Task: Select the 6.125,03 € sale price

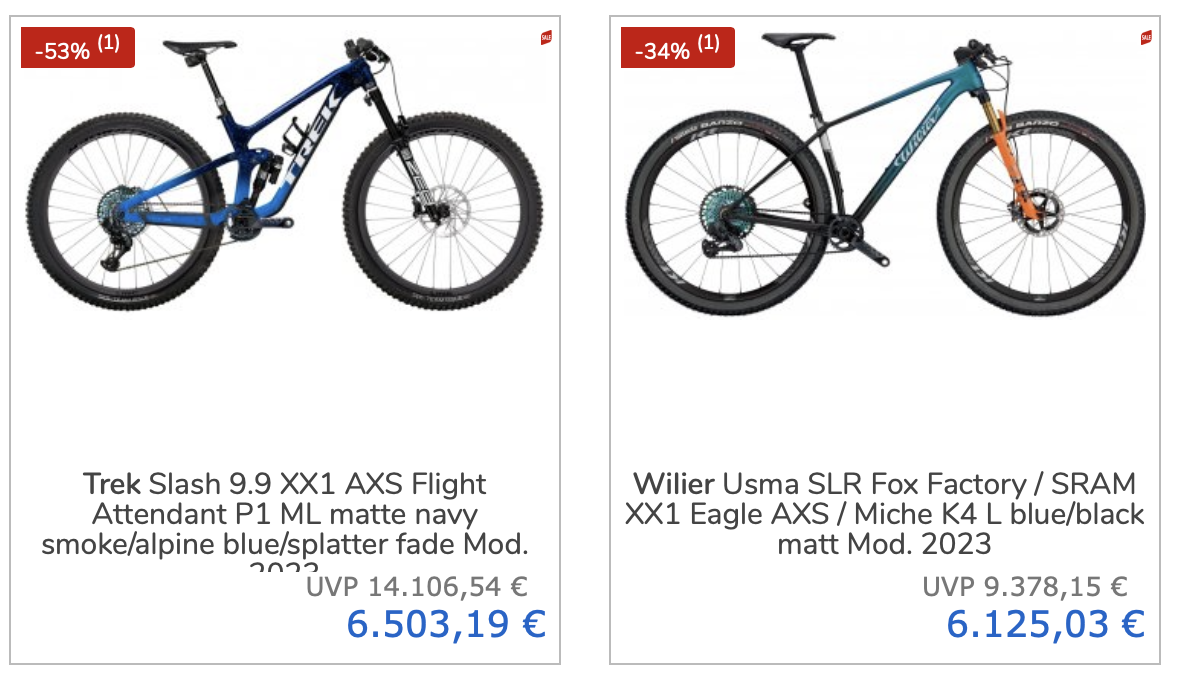Action: click(x=1045, y=624)
